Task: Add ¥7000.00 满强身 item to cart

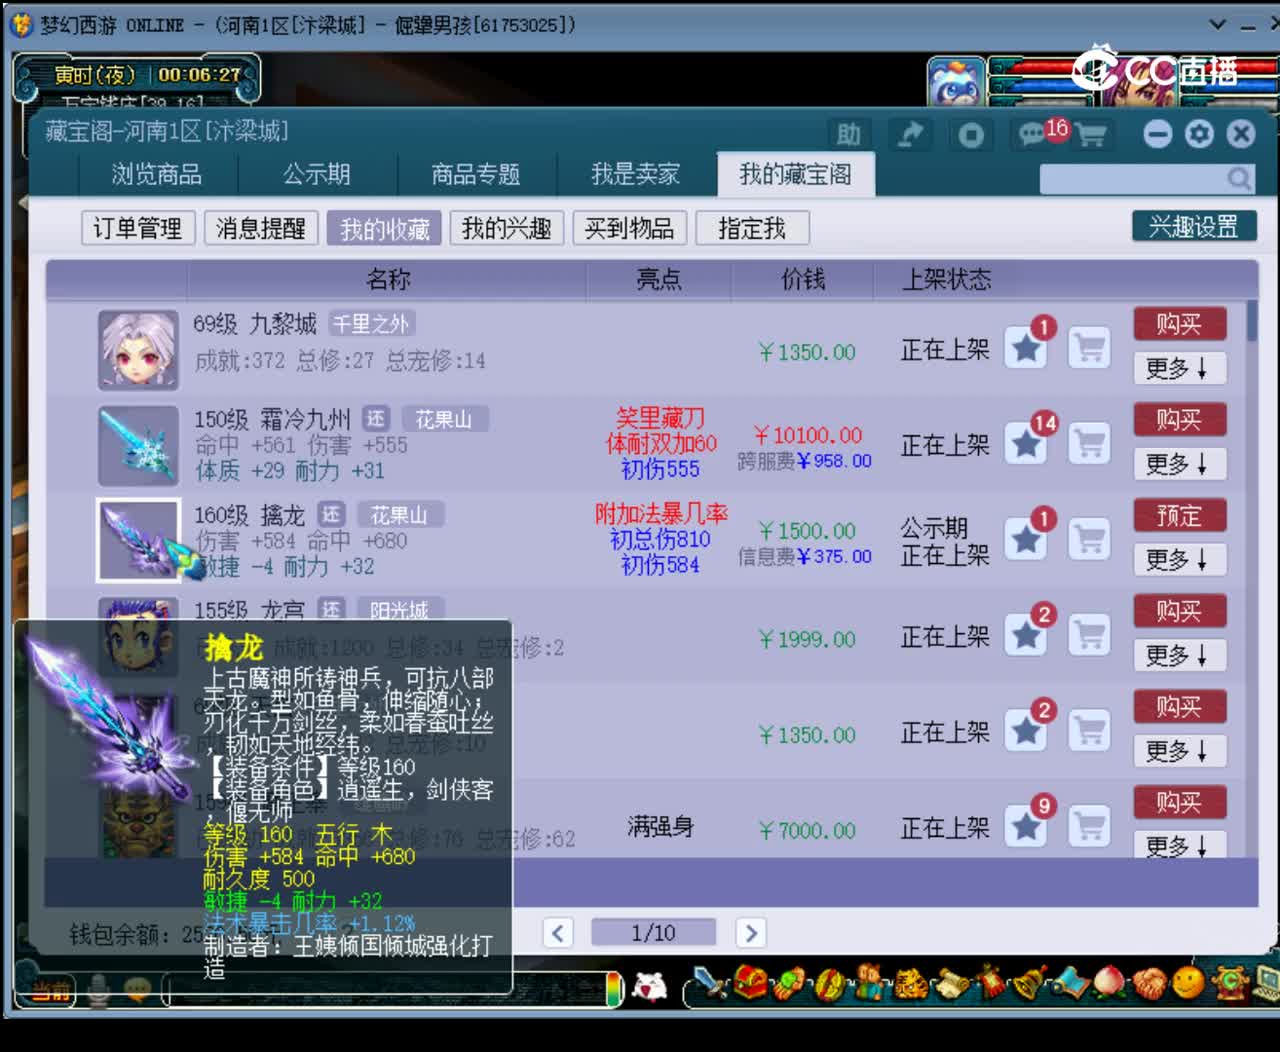Action: (x=1089, y=826)
